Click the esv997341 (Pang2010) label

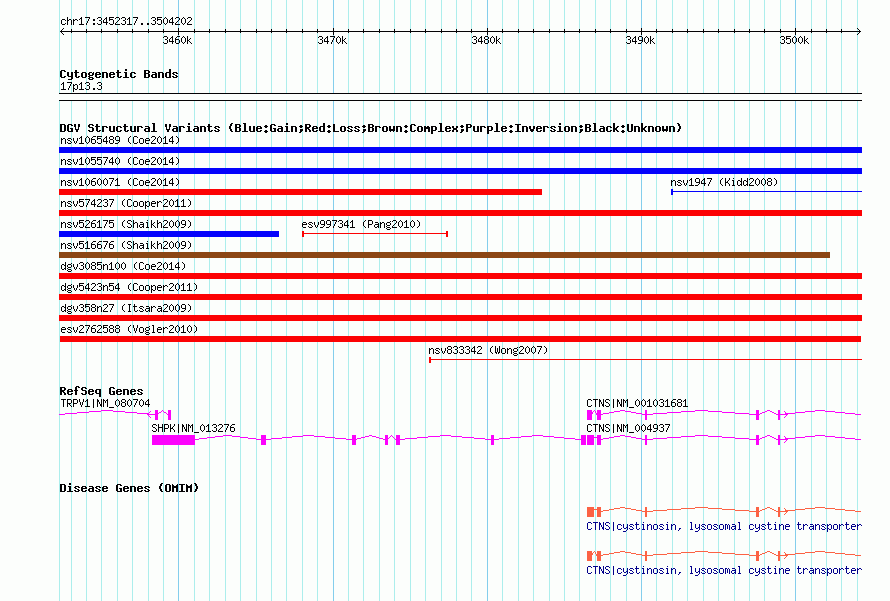point(361,224)
